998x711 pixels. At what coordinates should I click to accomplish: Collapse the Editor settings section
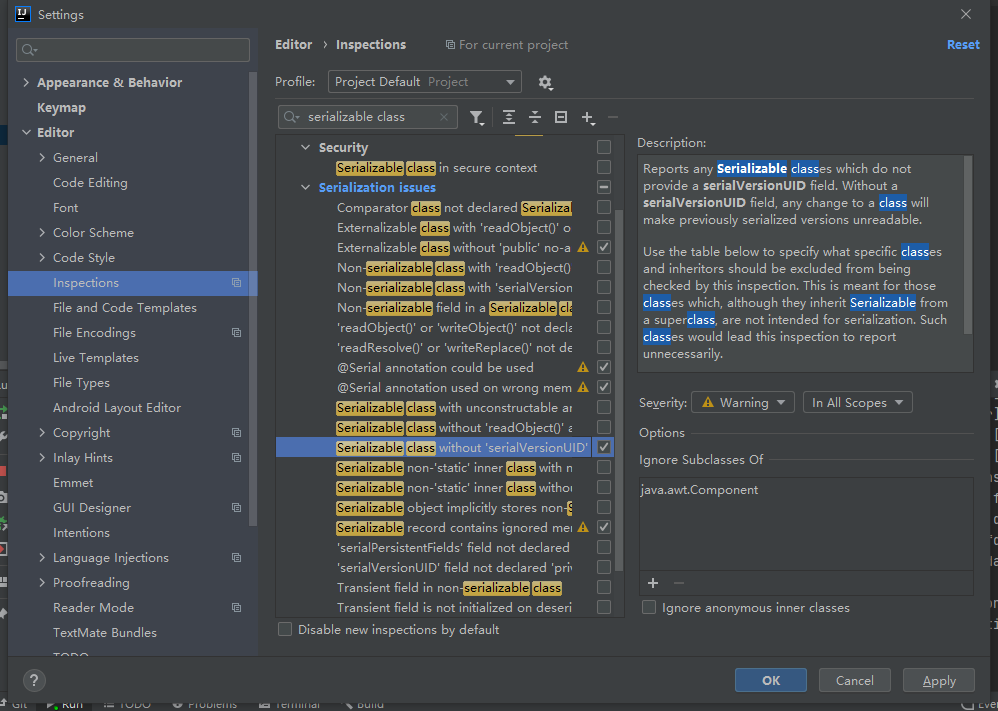pos(26,132)
